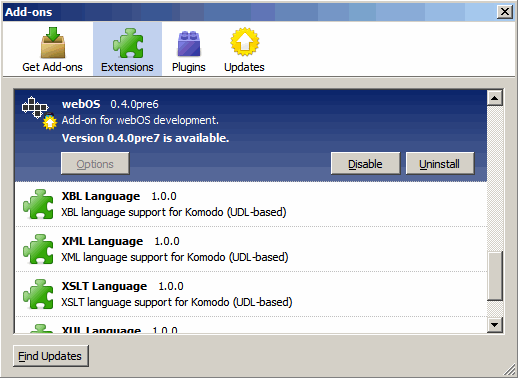Image resolution: width=518 pixels, height=378 pixels.
Task: Click the Find Updates button
Action: [x=51, y=356]
